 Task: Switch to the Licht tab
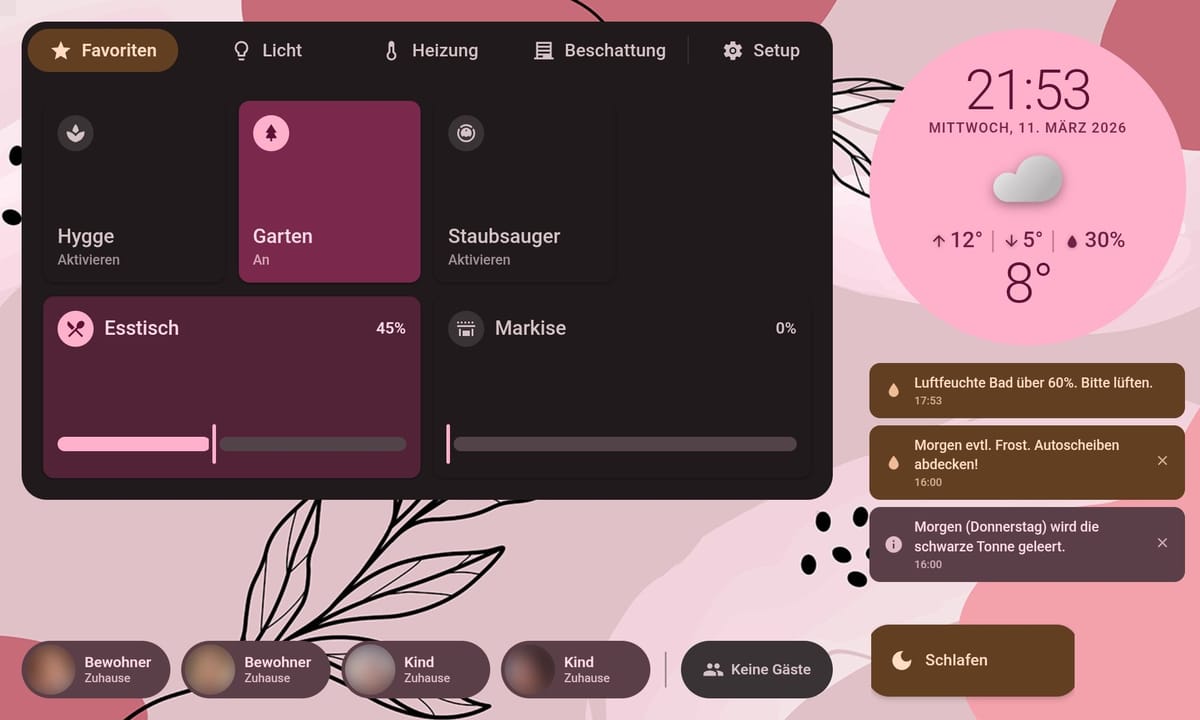pos(267,50)
